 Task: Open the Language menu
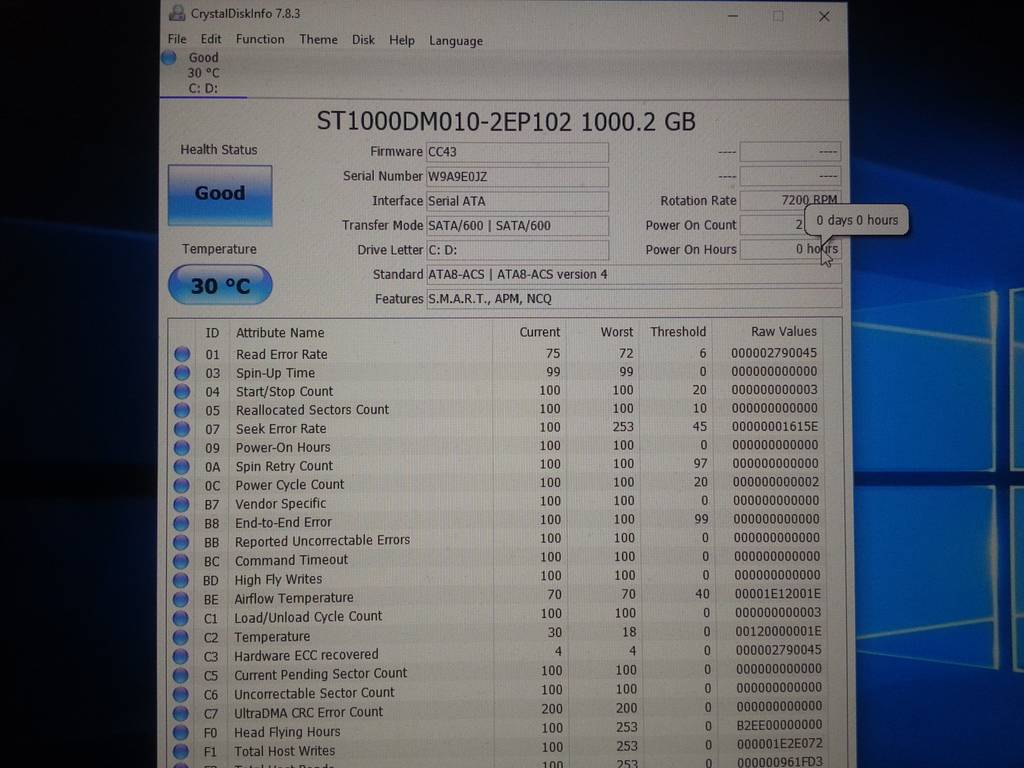coord(456,41)
